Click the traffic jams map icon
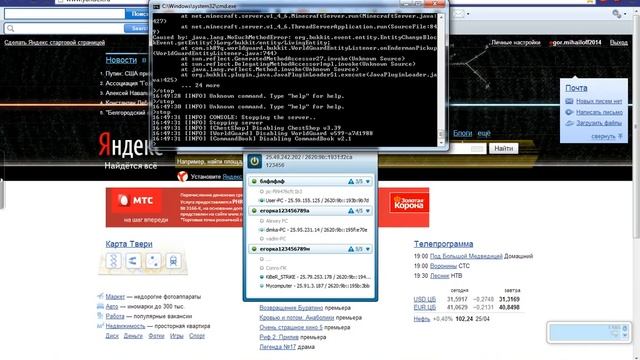This screenshot has width=640, height=360. pyautogui.click(x=114, y=261)
